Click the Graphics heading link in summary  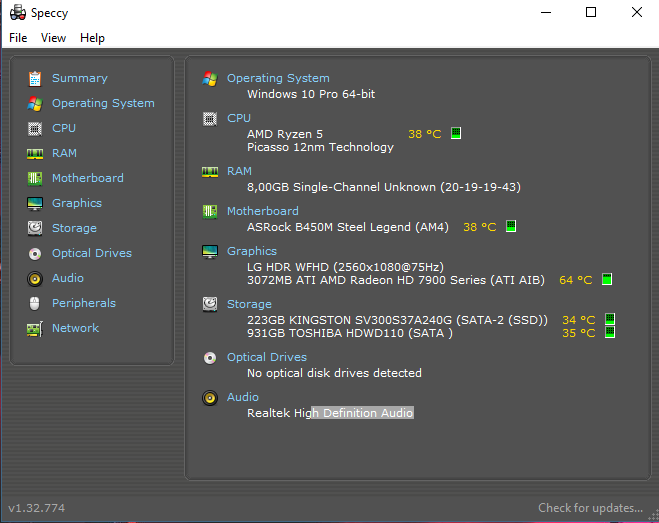tap(252, 251)
